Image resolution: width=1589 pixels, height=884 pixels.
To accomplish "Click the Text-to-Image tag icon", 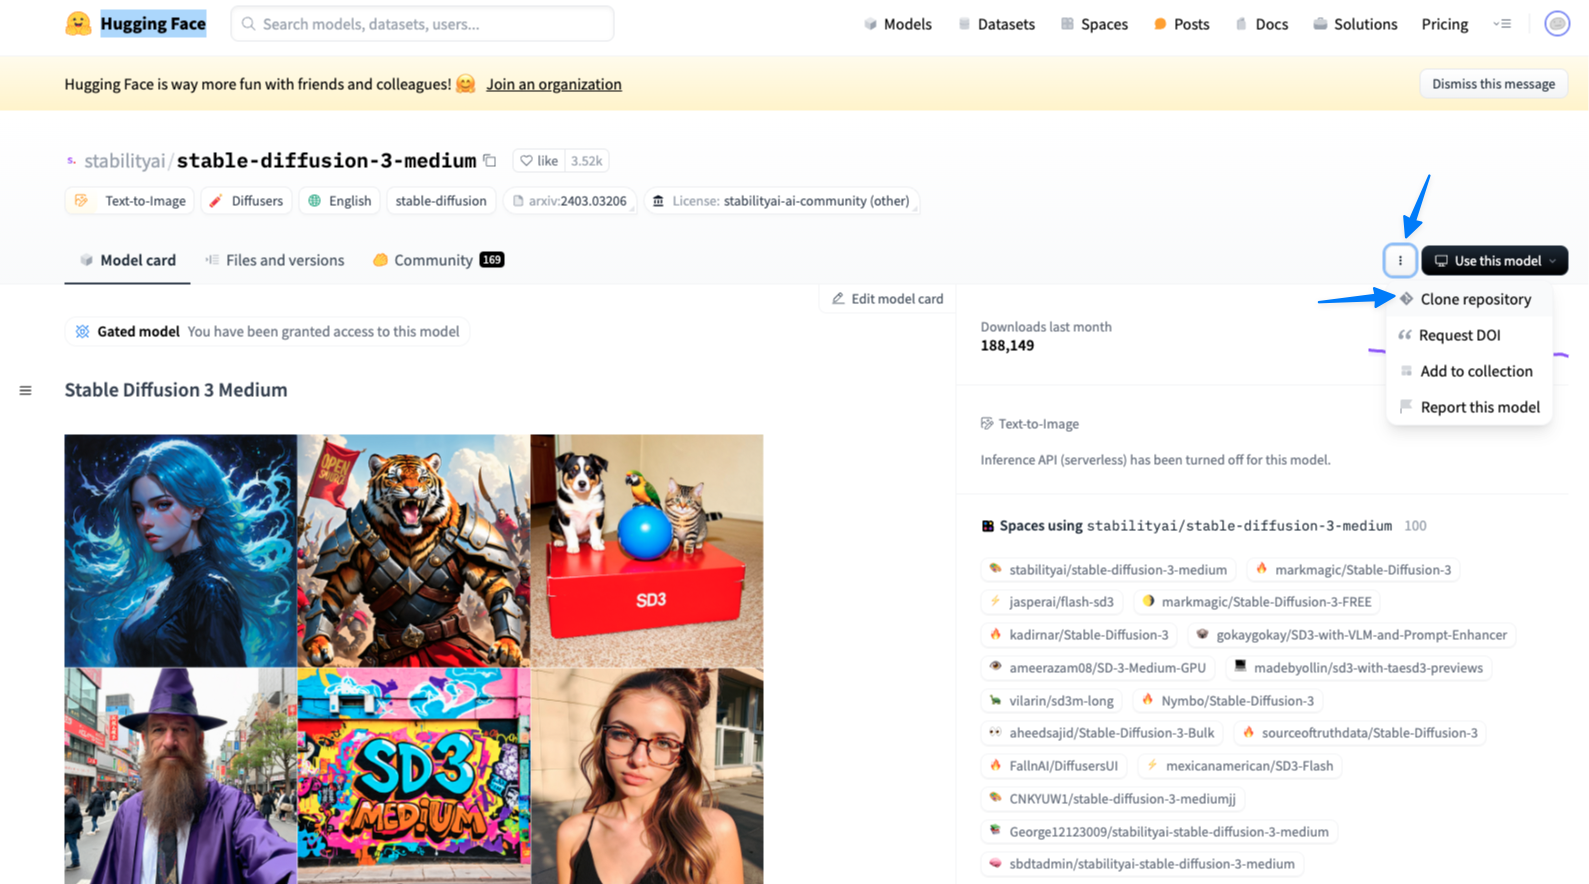I will point(82,200).
